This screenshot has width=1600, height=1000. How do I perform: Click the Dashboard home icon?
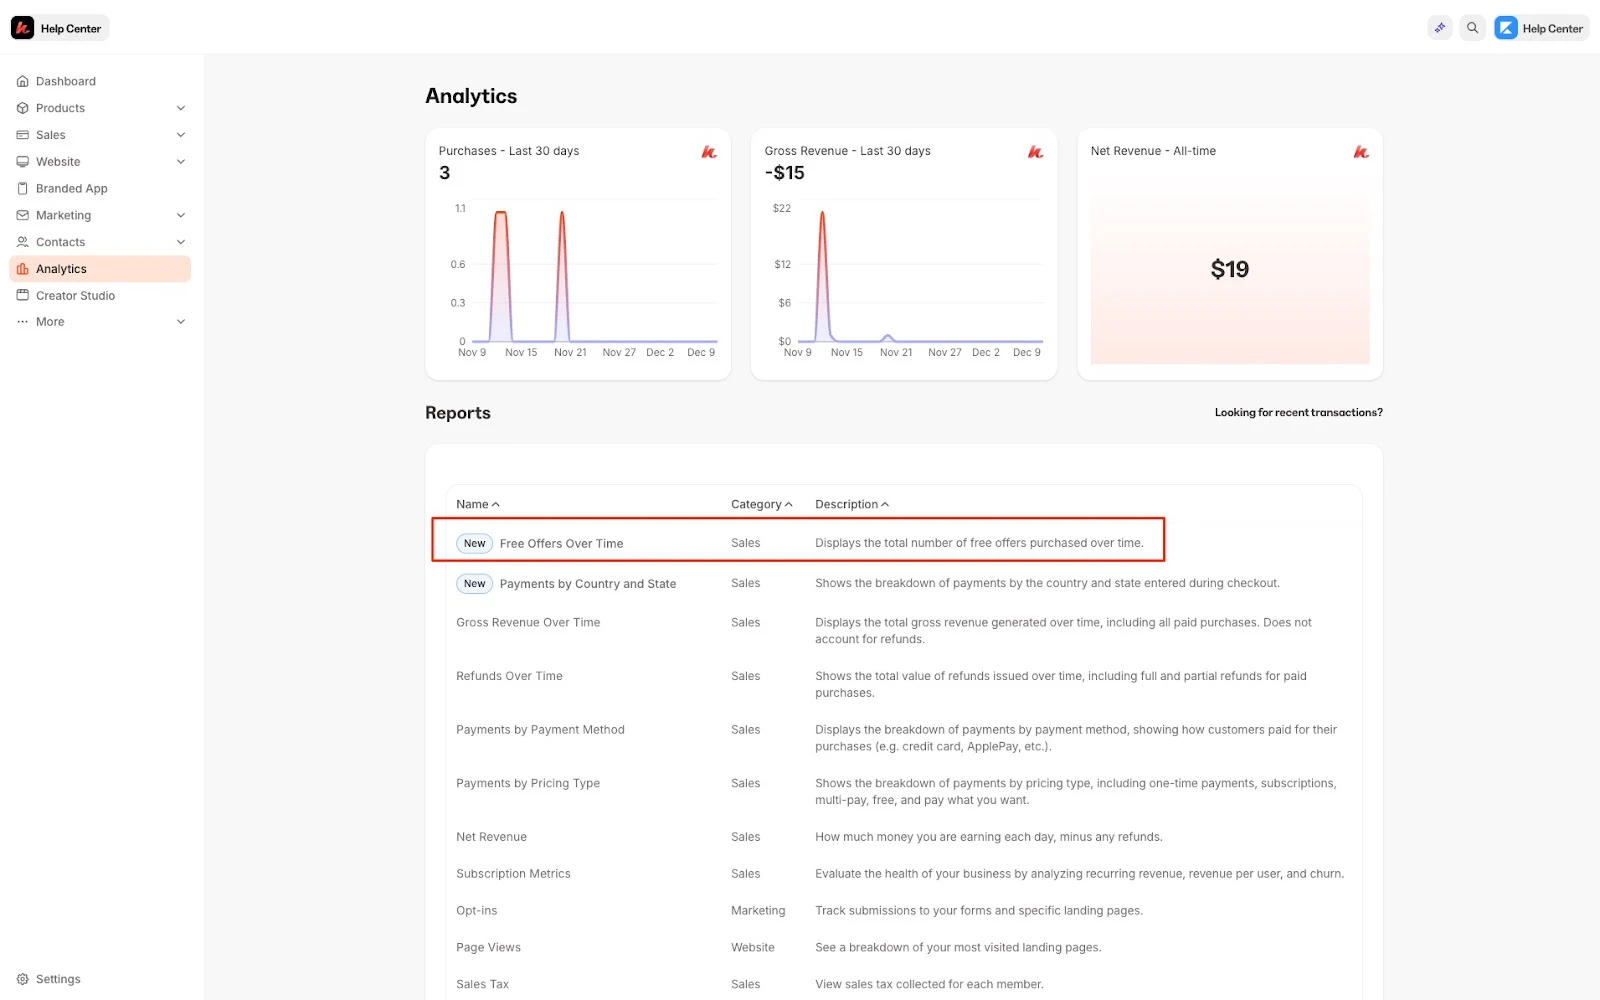click(x=22, y=81)
